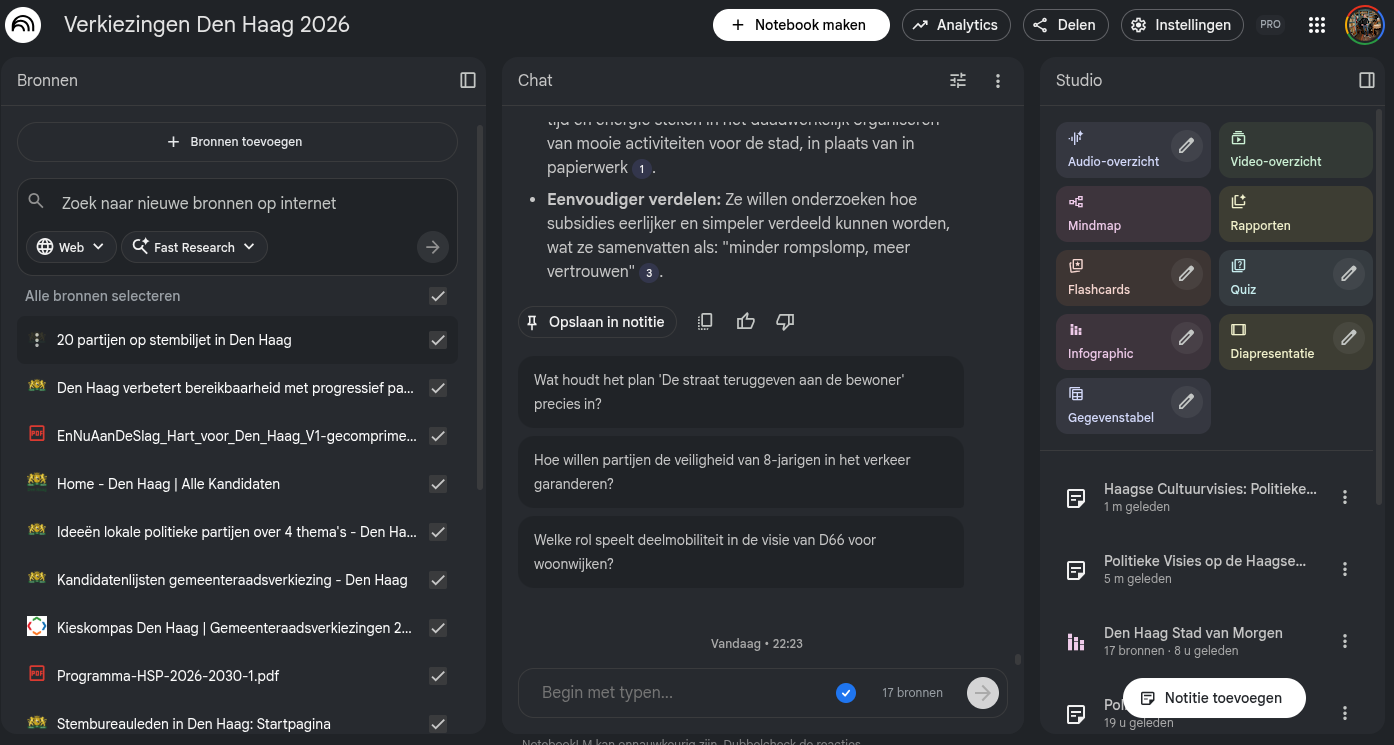1394x745 pixels.
Task: Click the 'Begin met typen...' chat field
Action: [x=680, y=692]
